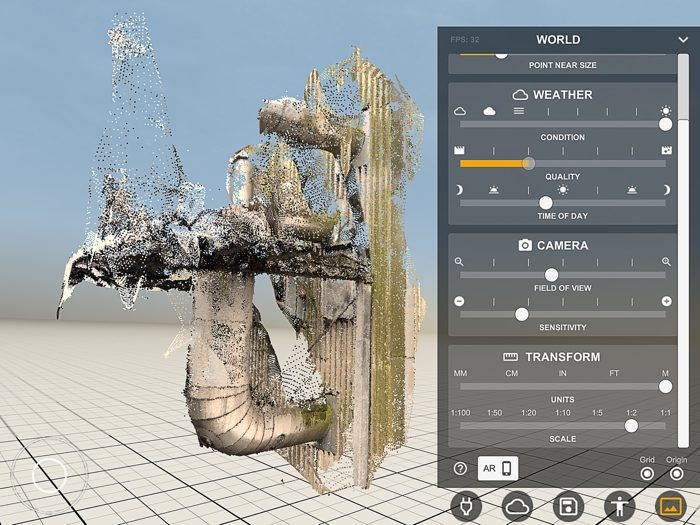Set scale to 1:1
Screen dimensions: 700x525
(x=665, y=413)
